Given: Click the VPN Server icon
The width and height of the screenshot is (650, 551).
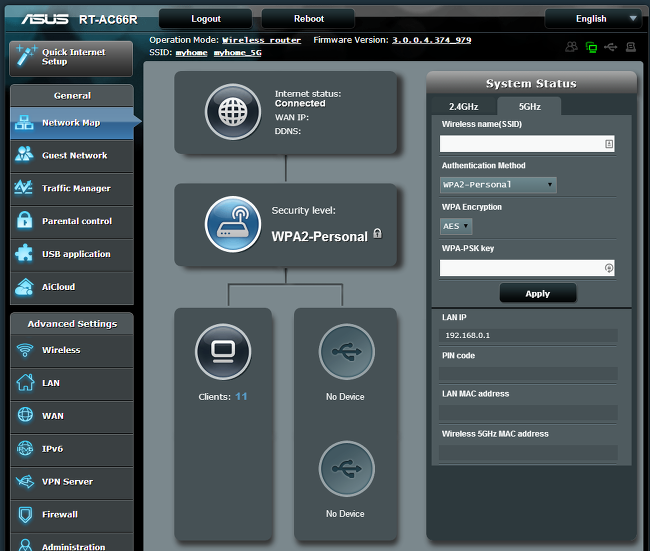Looking at the screenshot, I should pos(25,481).
